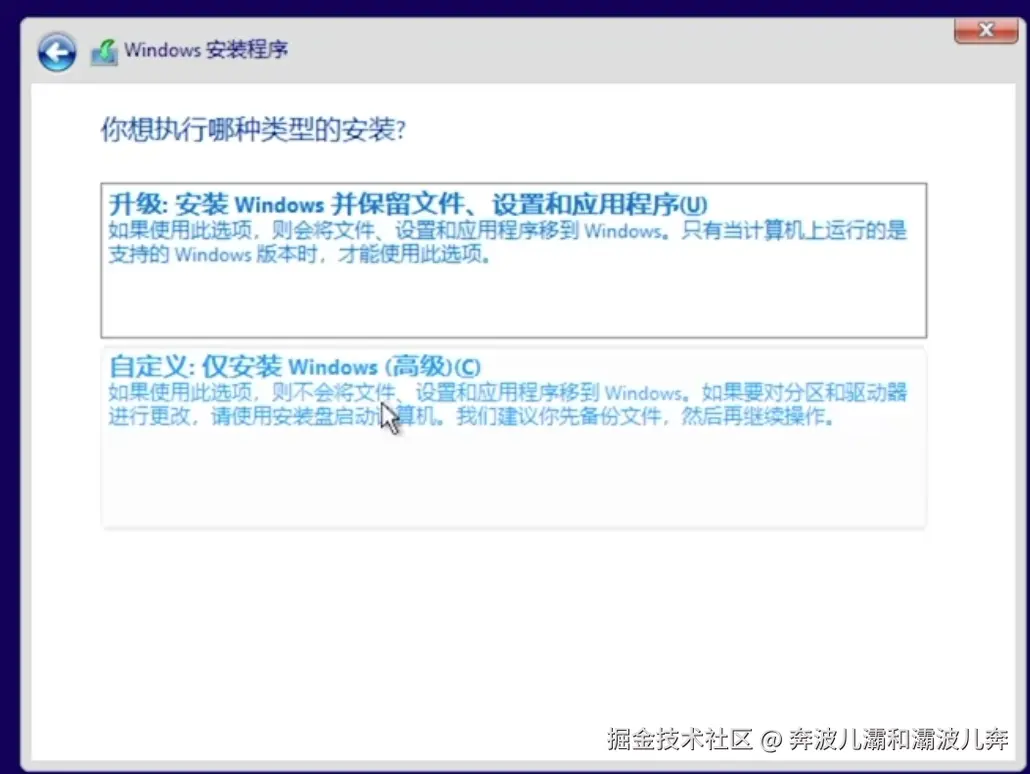The image size is (1030, 774).
Task: Close the Windows 安装程序 window
Action: [985, 30]
